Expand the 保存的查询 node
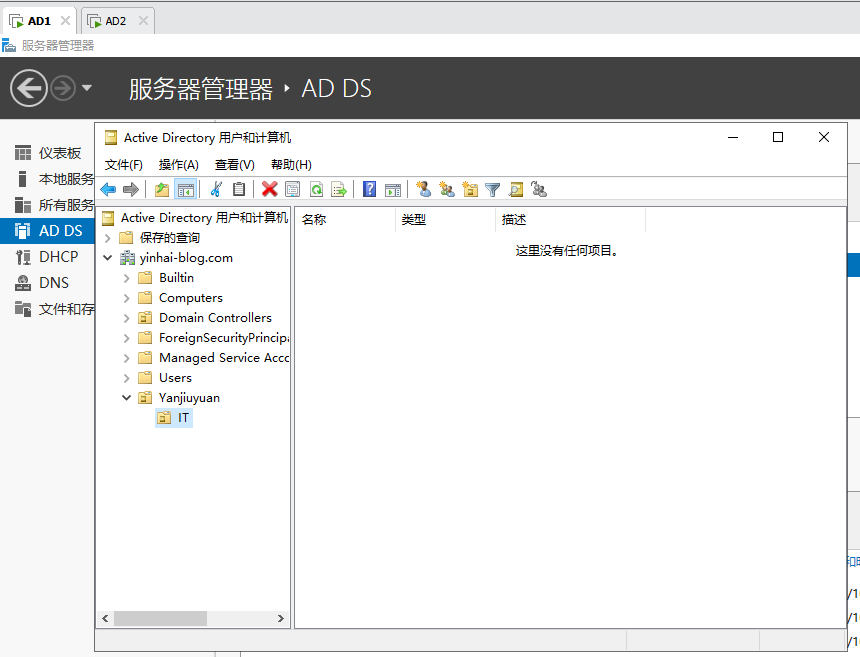 (x=108, y=238)
